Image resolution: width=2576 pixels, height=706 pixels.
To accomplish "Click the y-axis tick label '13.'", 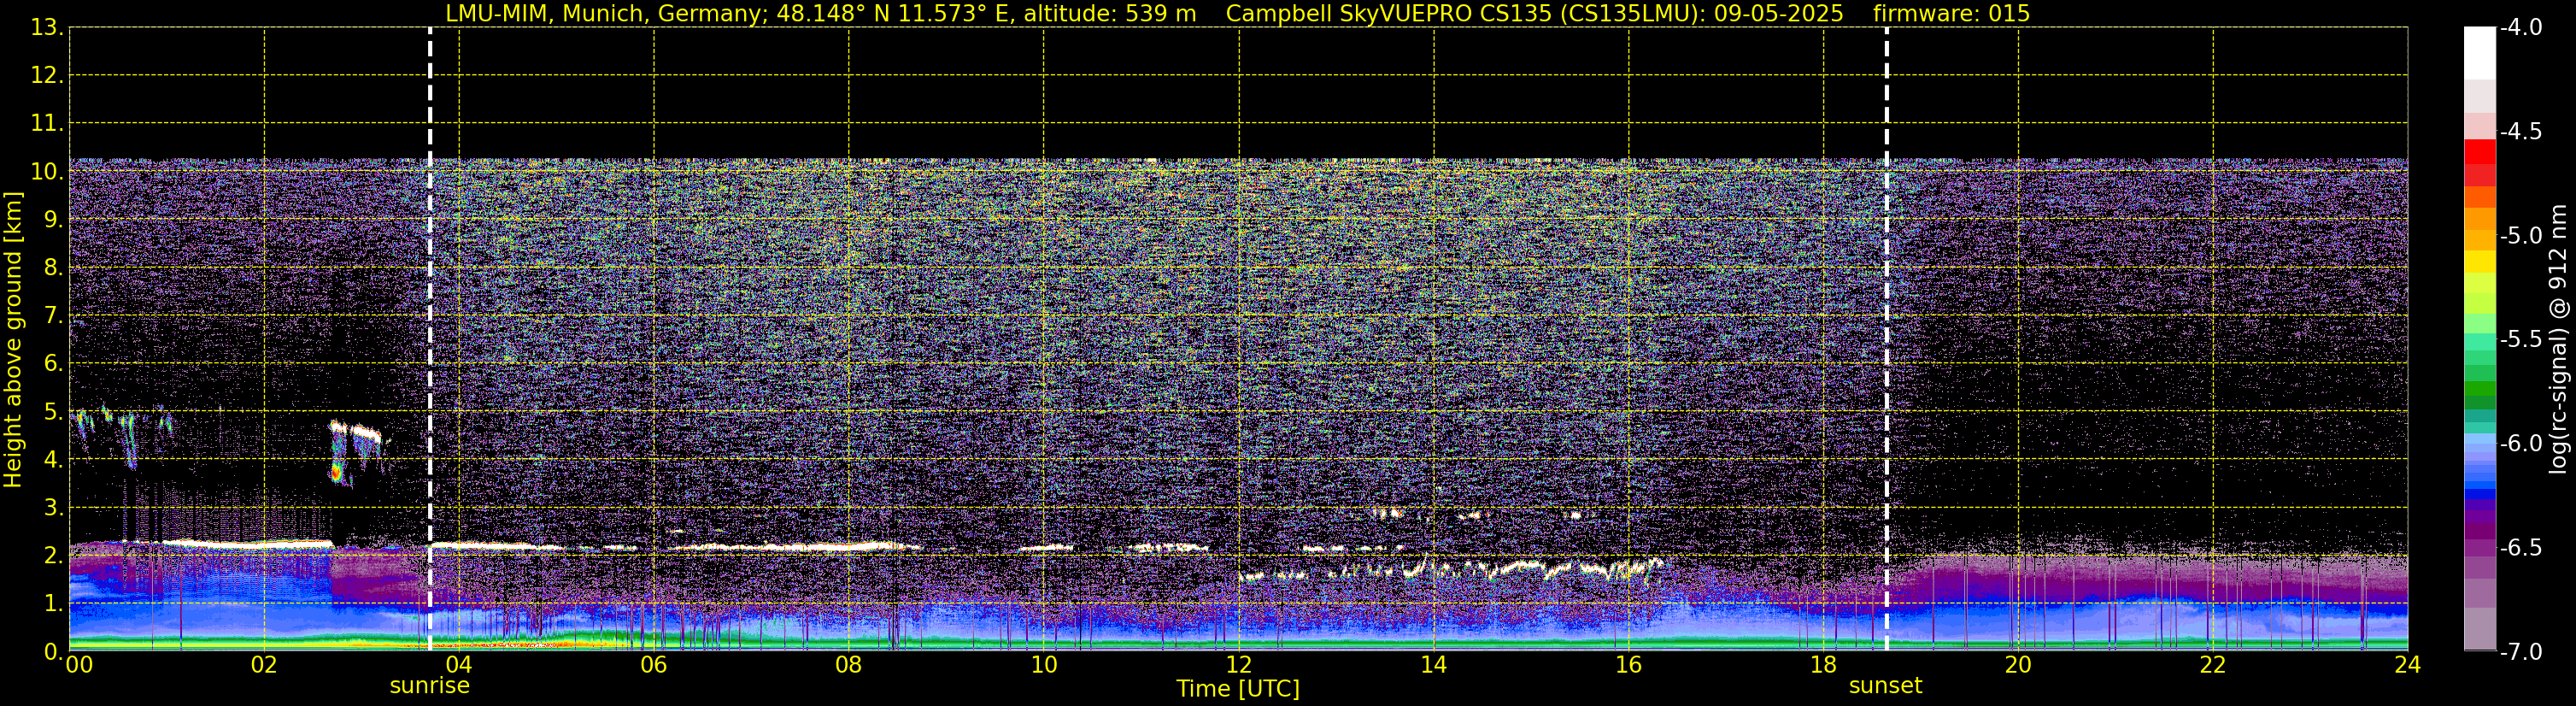I will pos(47,28).
